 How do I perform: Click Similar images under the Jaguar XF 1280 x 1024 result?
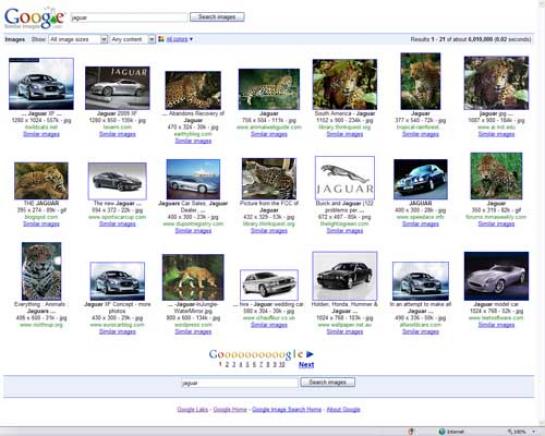[x=41, y=134]
